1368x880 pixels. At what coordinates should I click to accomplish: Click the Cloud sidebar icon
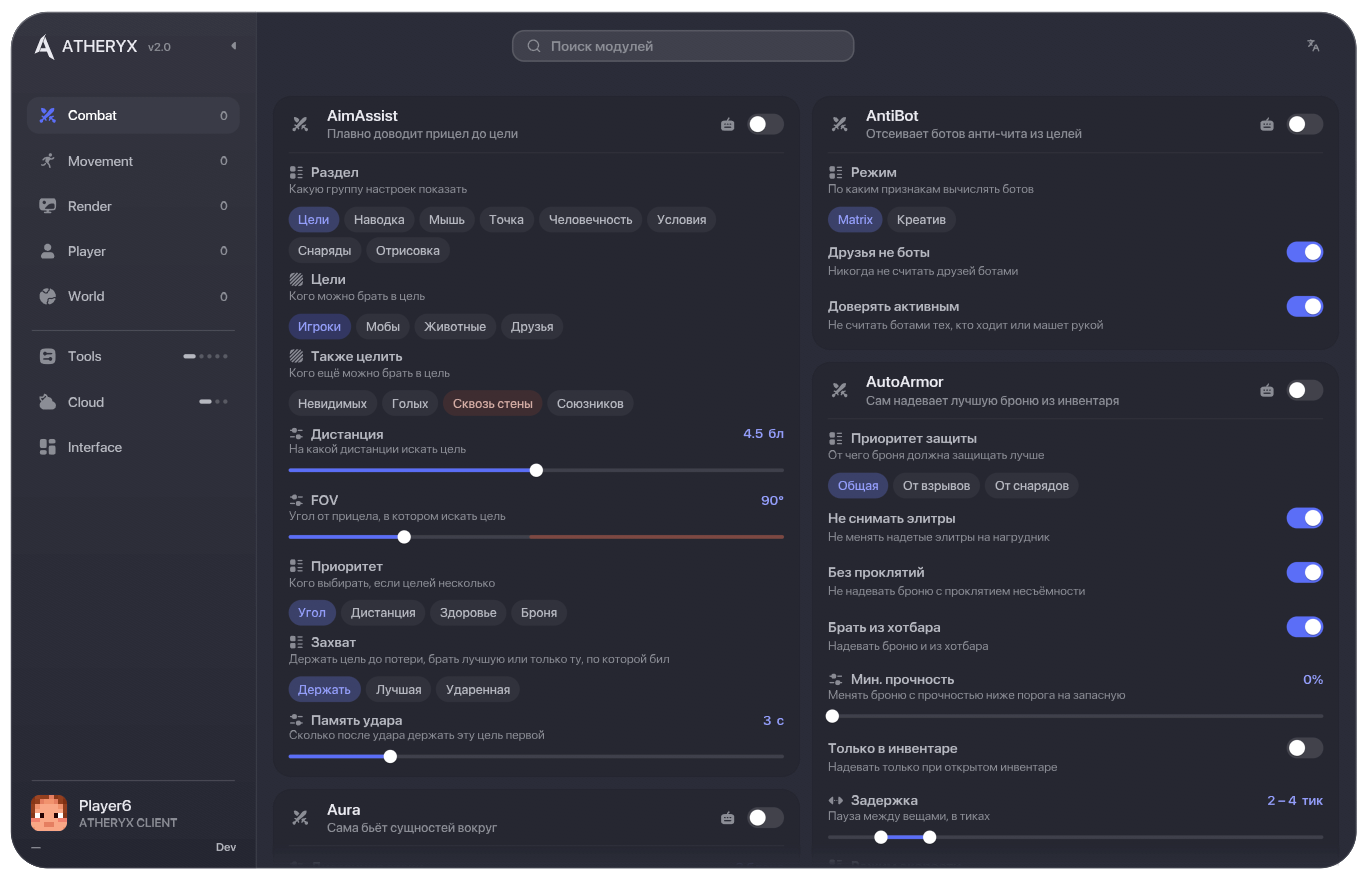point(47,402)
